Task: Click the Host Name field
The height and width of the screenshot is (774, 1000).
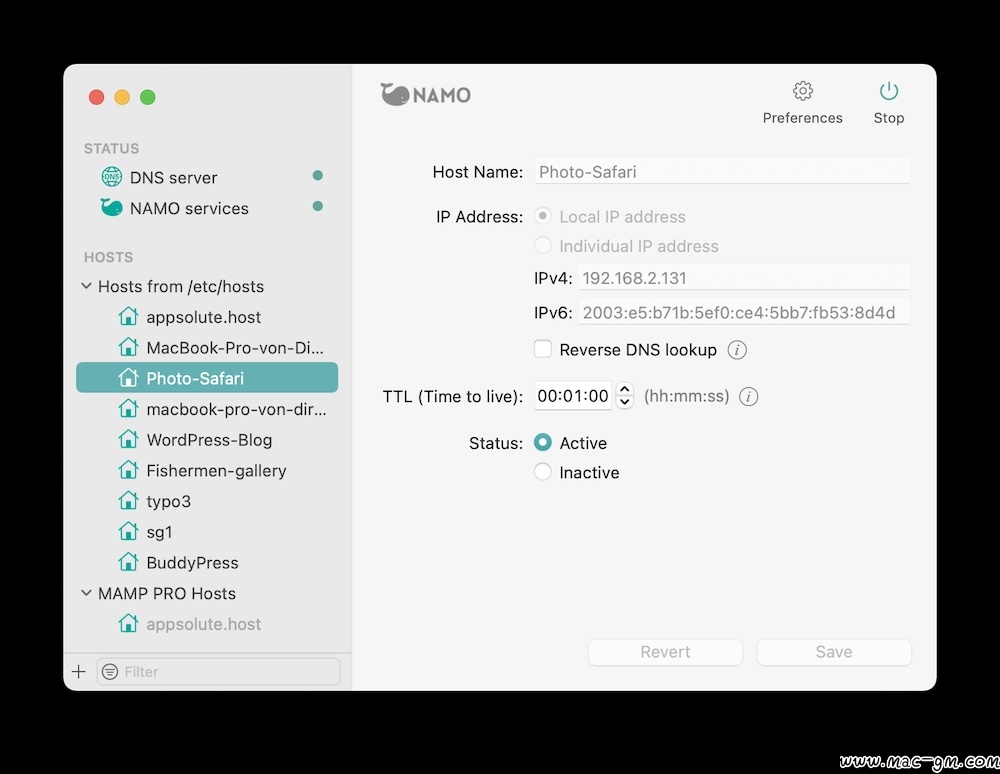Action: coord(722,172)
